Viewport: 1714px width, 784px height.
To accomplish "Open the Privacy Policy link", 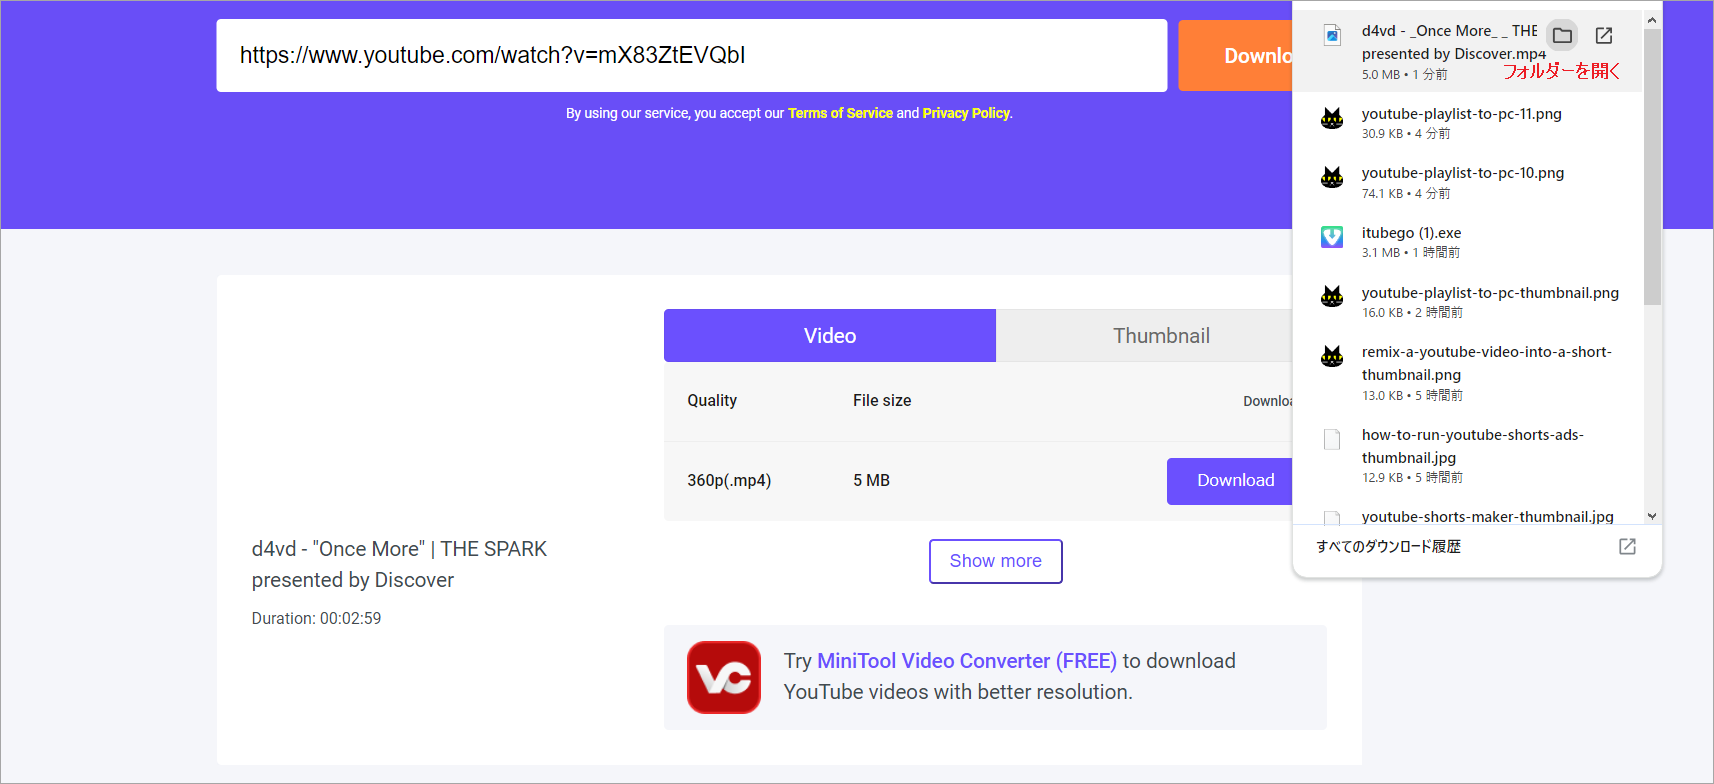I will (966, 113).
